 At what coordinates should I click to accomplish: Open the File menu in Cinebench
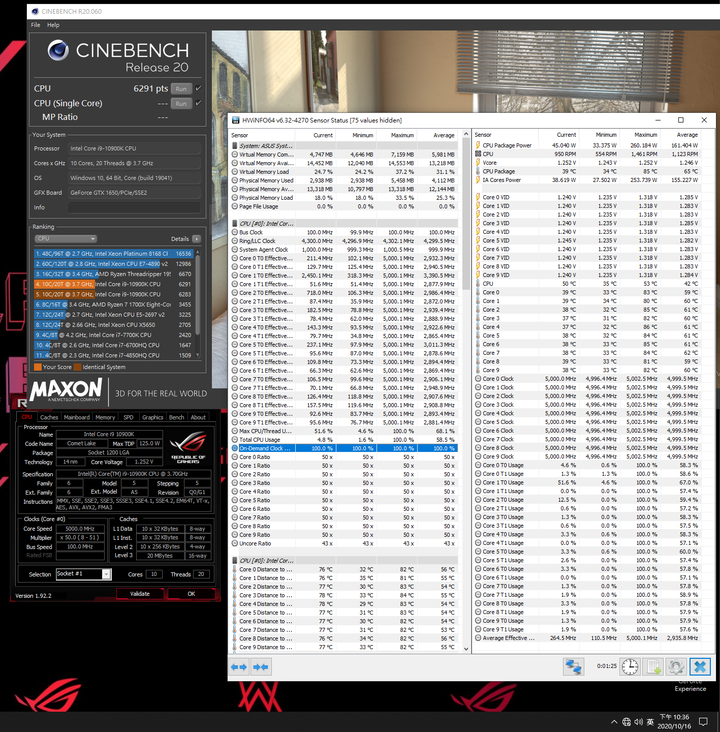tap(35, 25)
